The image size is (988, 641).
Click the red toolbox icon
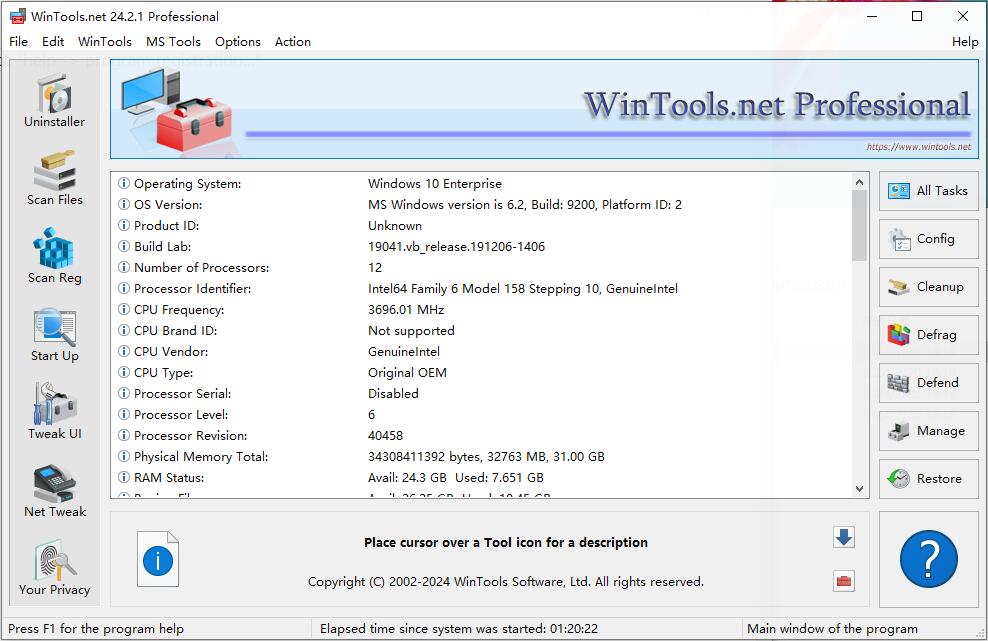pyautogui.click(x=843, y=581)
